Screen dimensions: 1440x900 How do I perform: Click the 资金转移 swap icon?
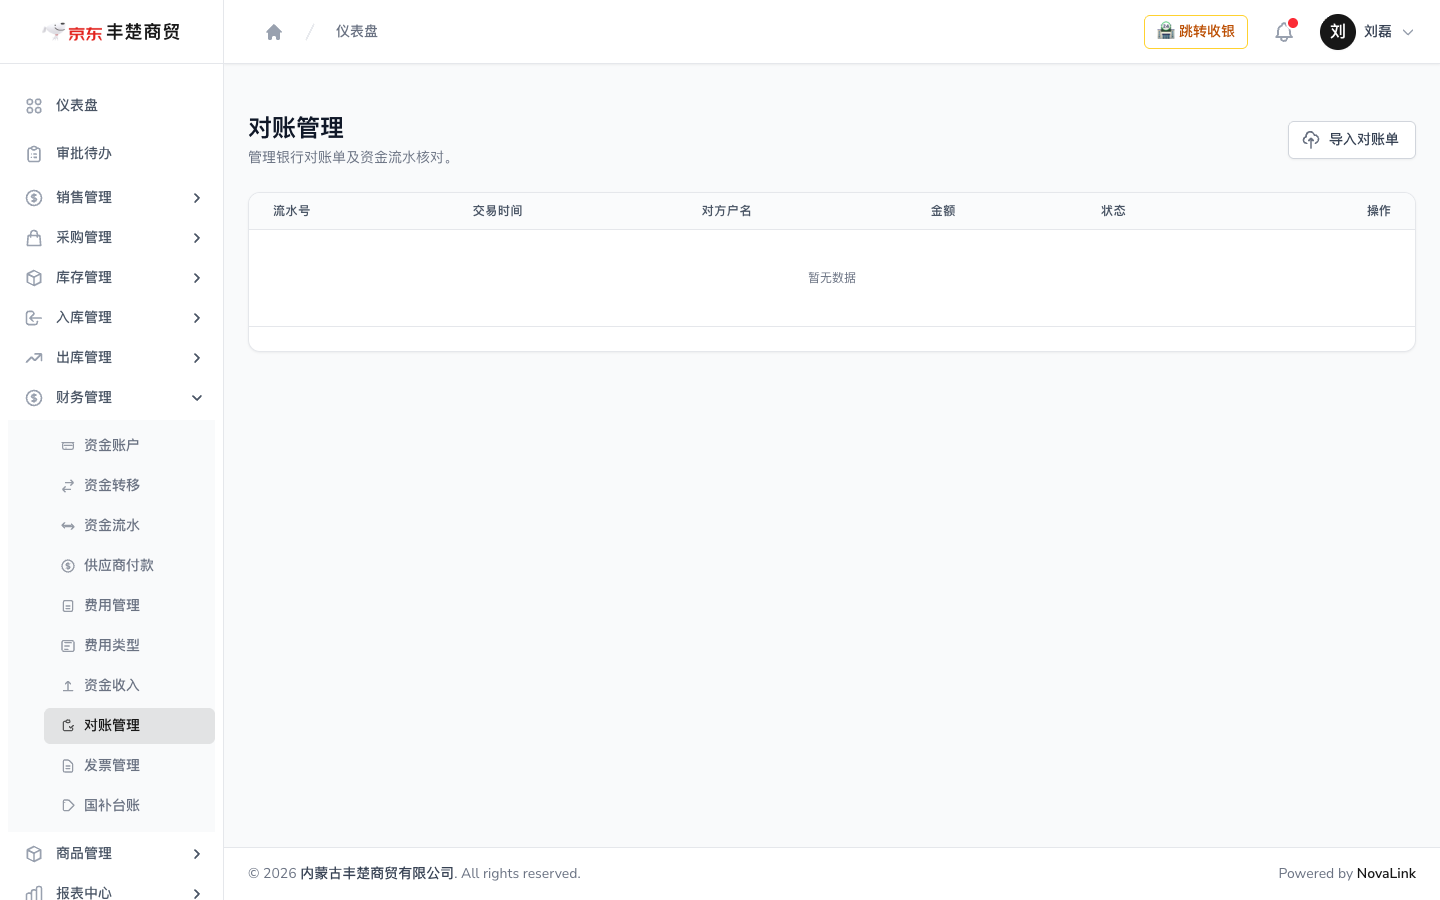click(x=68, y=486)
